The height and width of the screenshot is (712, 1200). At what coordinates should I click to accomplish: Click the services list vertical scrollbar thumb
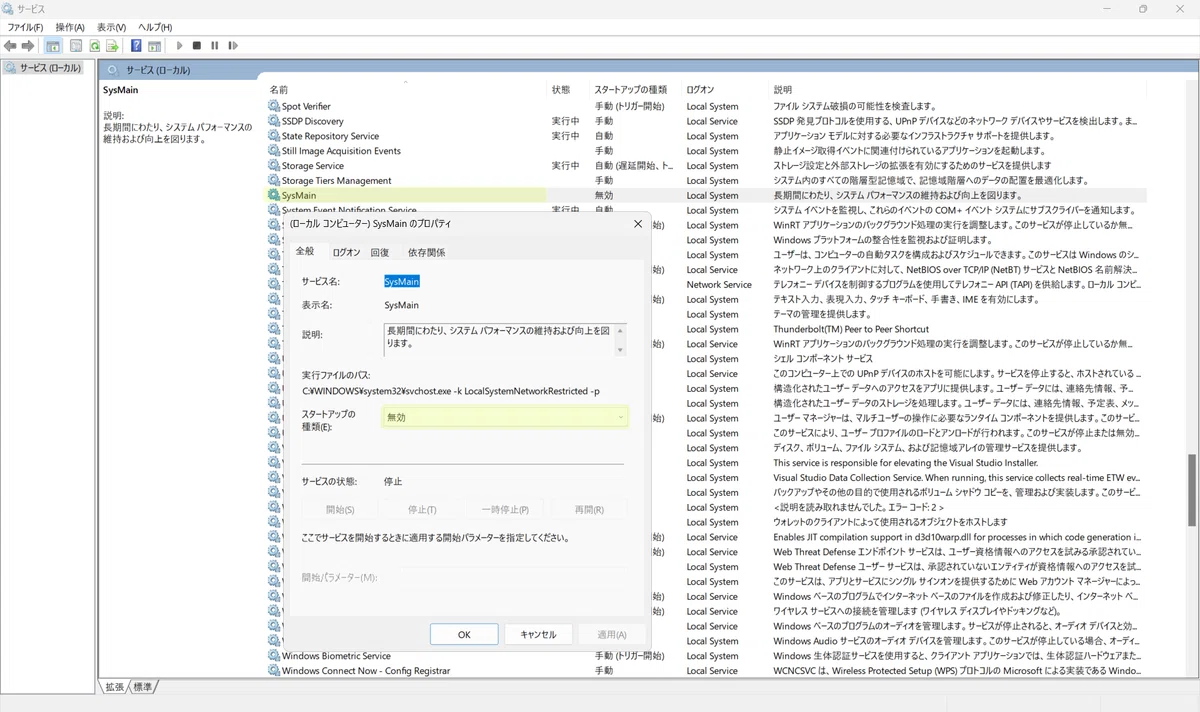point(1190,488)
